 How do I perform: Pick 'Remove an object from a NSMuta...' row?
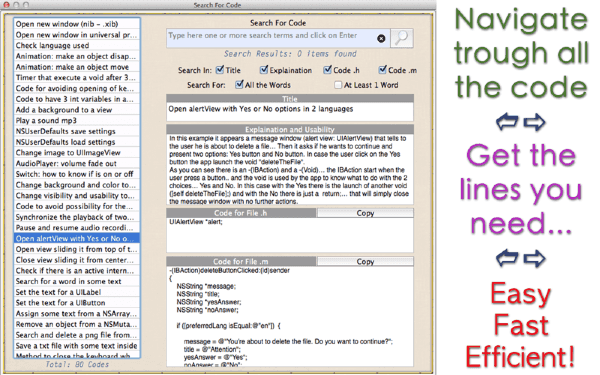click(x=77, y=324)
